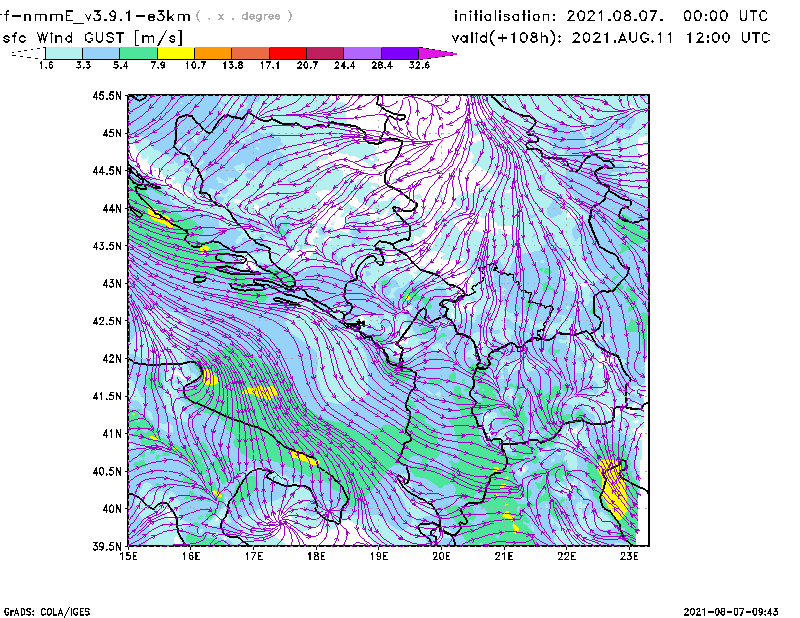Screen dimensions: 800x618
Task: Click the violet legend swatch (28.4–32.6)
Action: click(399, 53)
